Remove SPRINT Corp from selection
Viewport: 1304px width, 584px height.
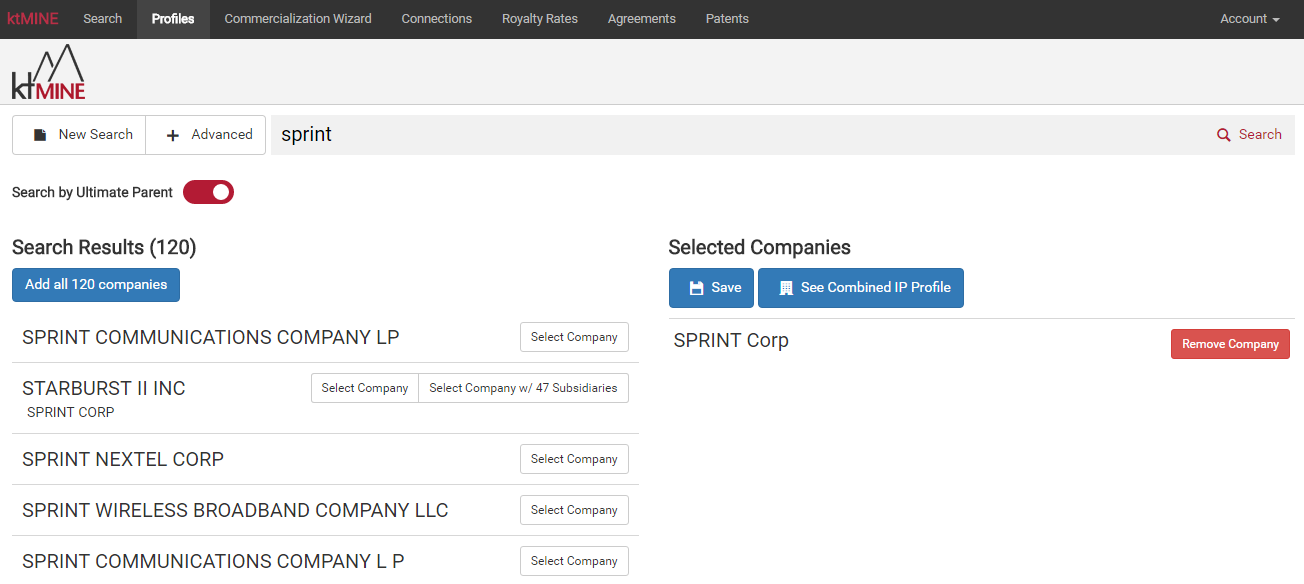pyautogui.click(x=1230, y=344)
